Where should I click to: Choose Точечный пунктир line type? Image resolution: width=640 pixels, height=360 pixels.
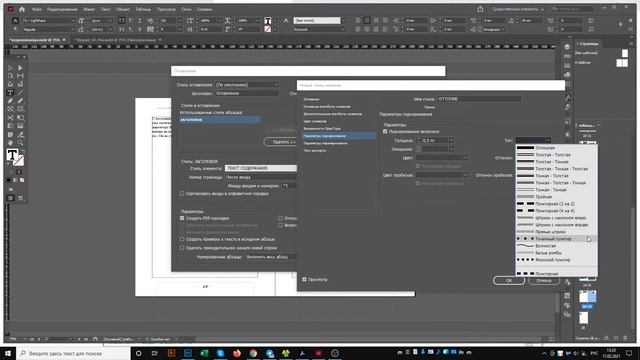click(x=557, y=239)
